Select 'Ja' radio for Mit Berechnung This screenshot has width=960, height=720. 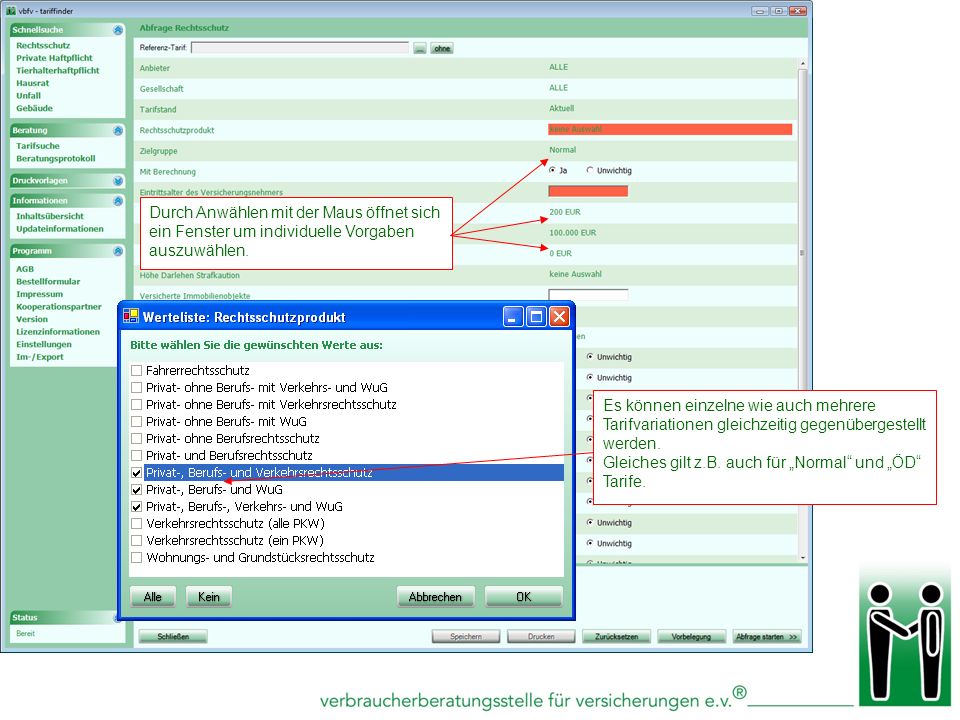click(553, 170)
